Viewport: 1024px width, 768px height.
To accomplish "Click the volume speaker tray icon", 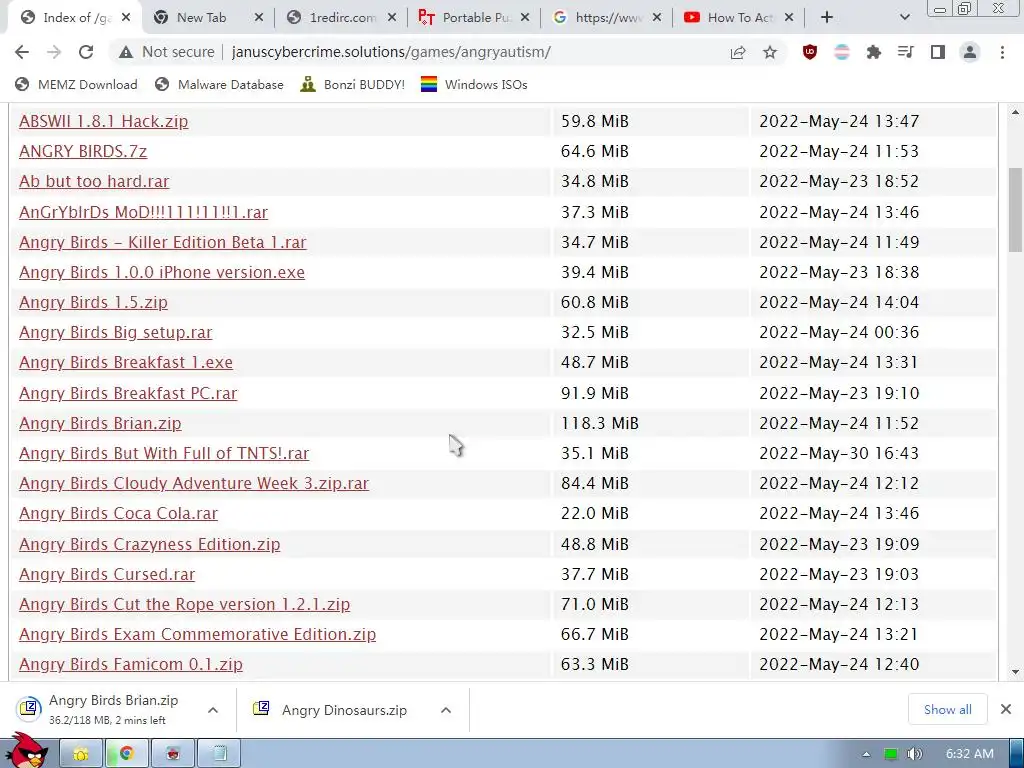I will [x=914, y=754].
